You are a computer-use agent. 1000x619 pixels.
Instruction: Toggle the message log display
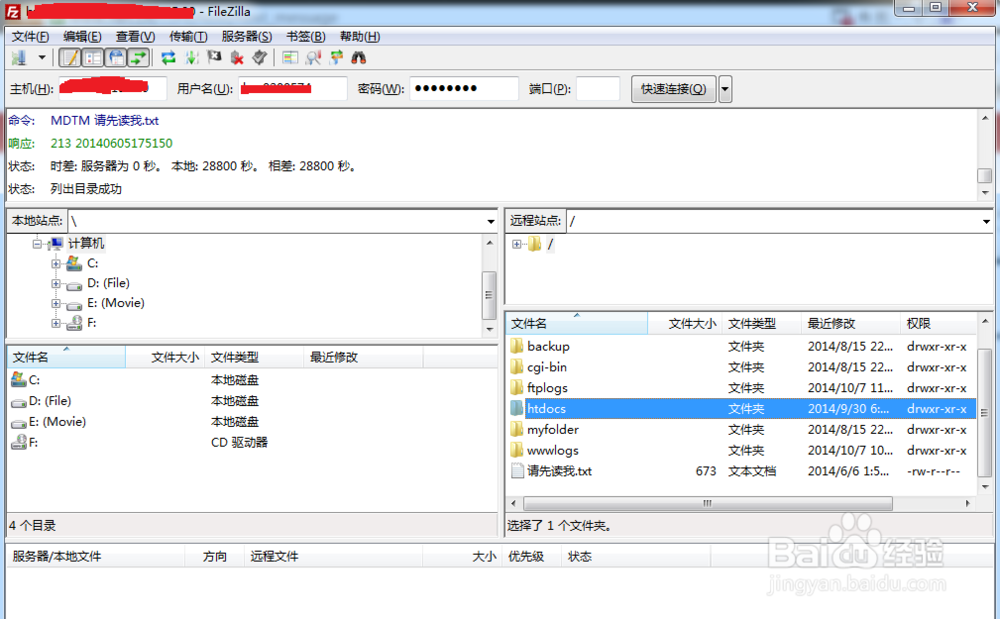(70, 58)
